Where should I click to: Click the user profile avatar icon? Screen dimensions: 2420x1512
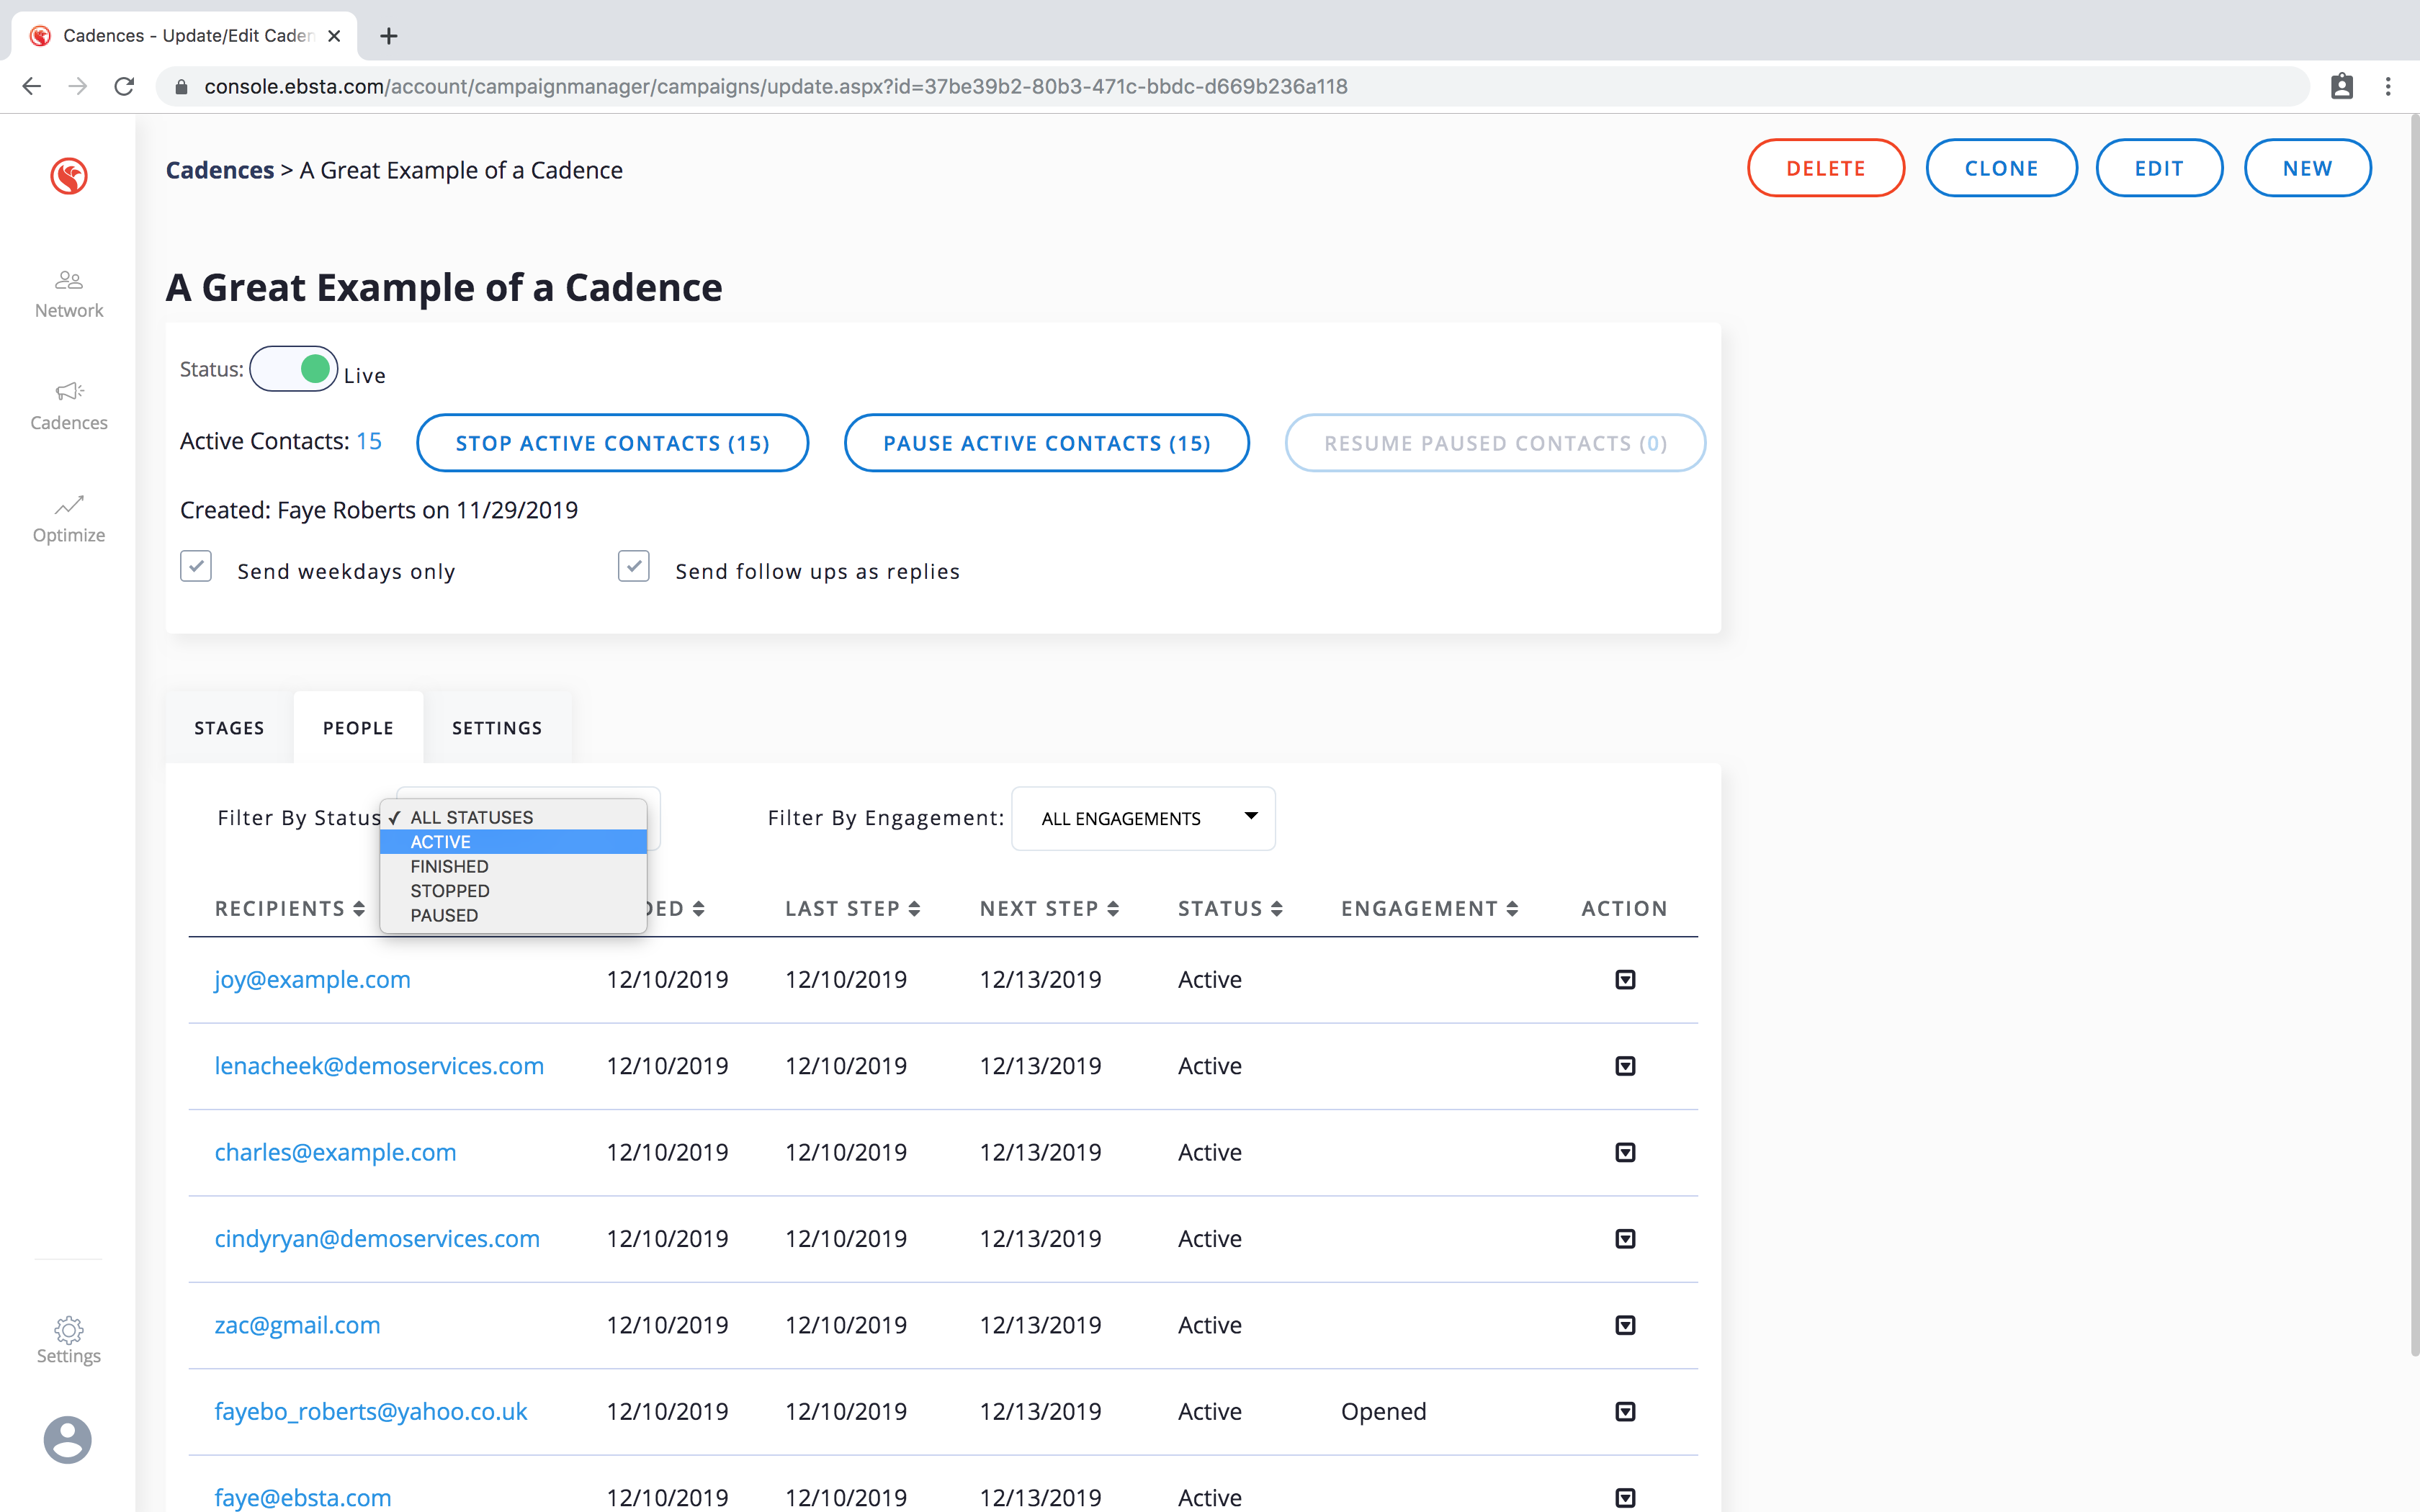point(68,1440)
